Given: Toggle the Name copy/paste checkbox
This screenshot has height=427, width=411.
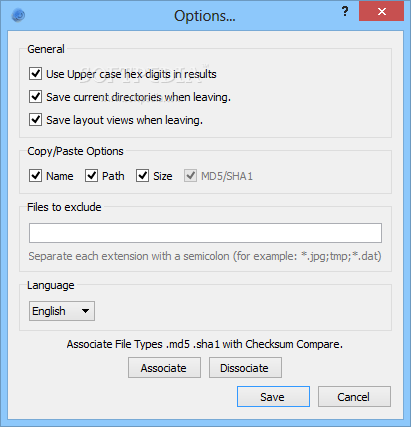Looking at the screenshot, I should point(35,176).
